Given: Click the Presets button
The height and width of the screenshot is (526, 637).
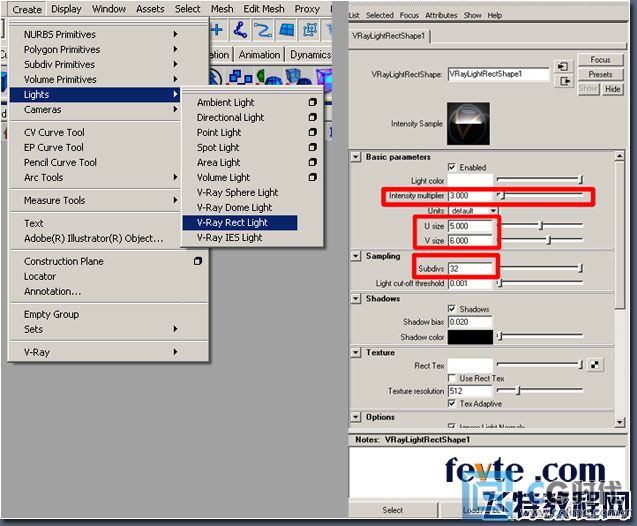Looking at the screenshot, I should click(600, 74).
